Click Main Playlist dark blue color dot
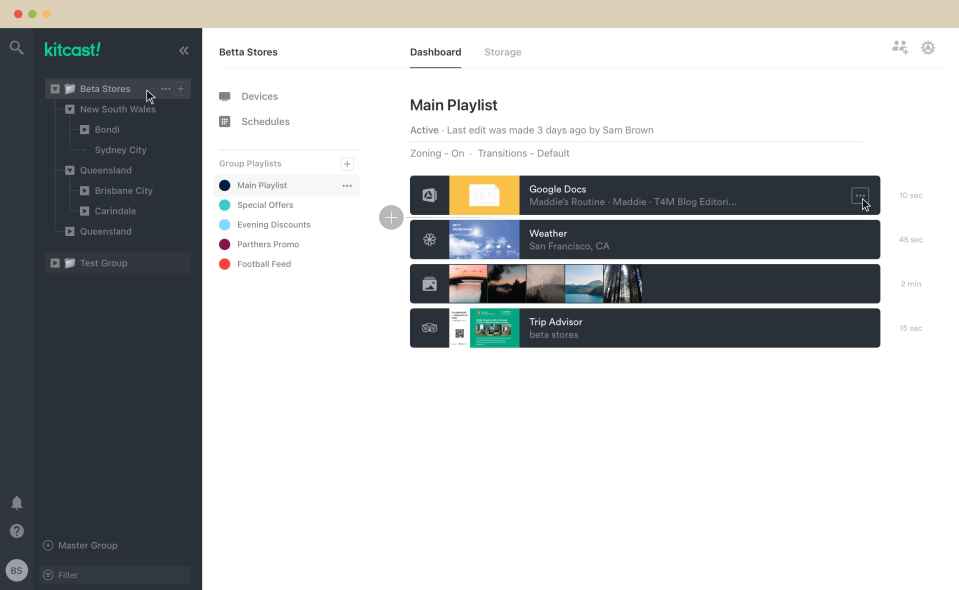959x590 pixels. (224, 185)
